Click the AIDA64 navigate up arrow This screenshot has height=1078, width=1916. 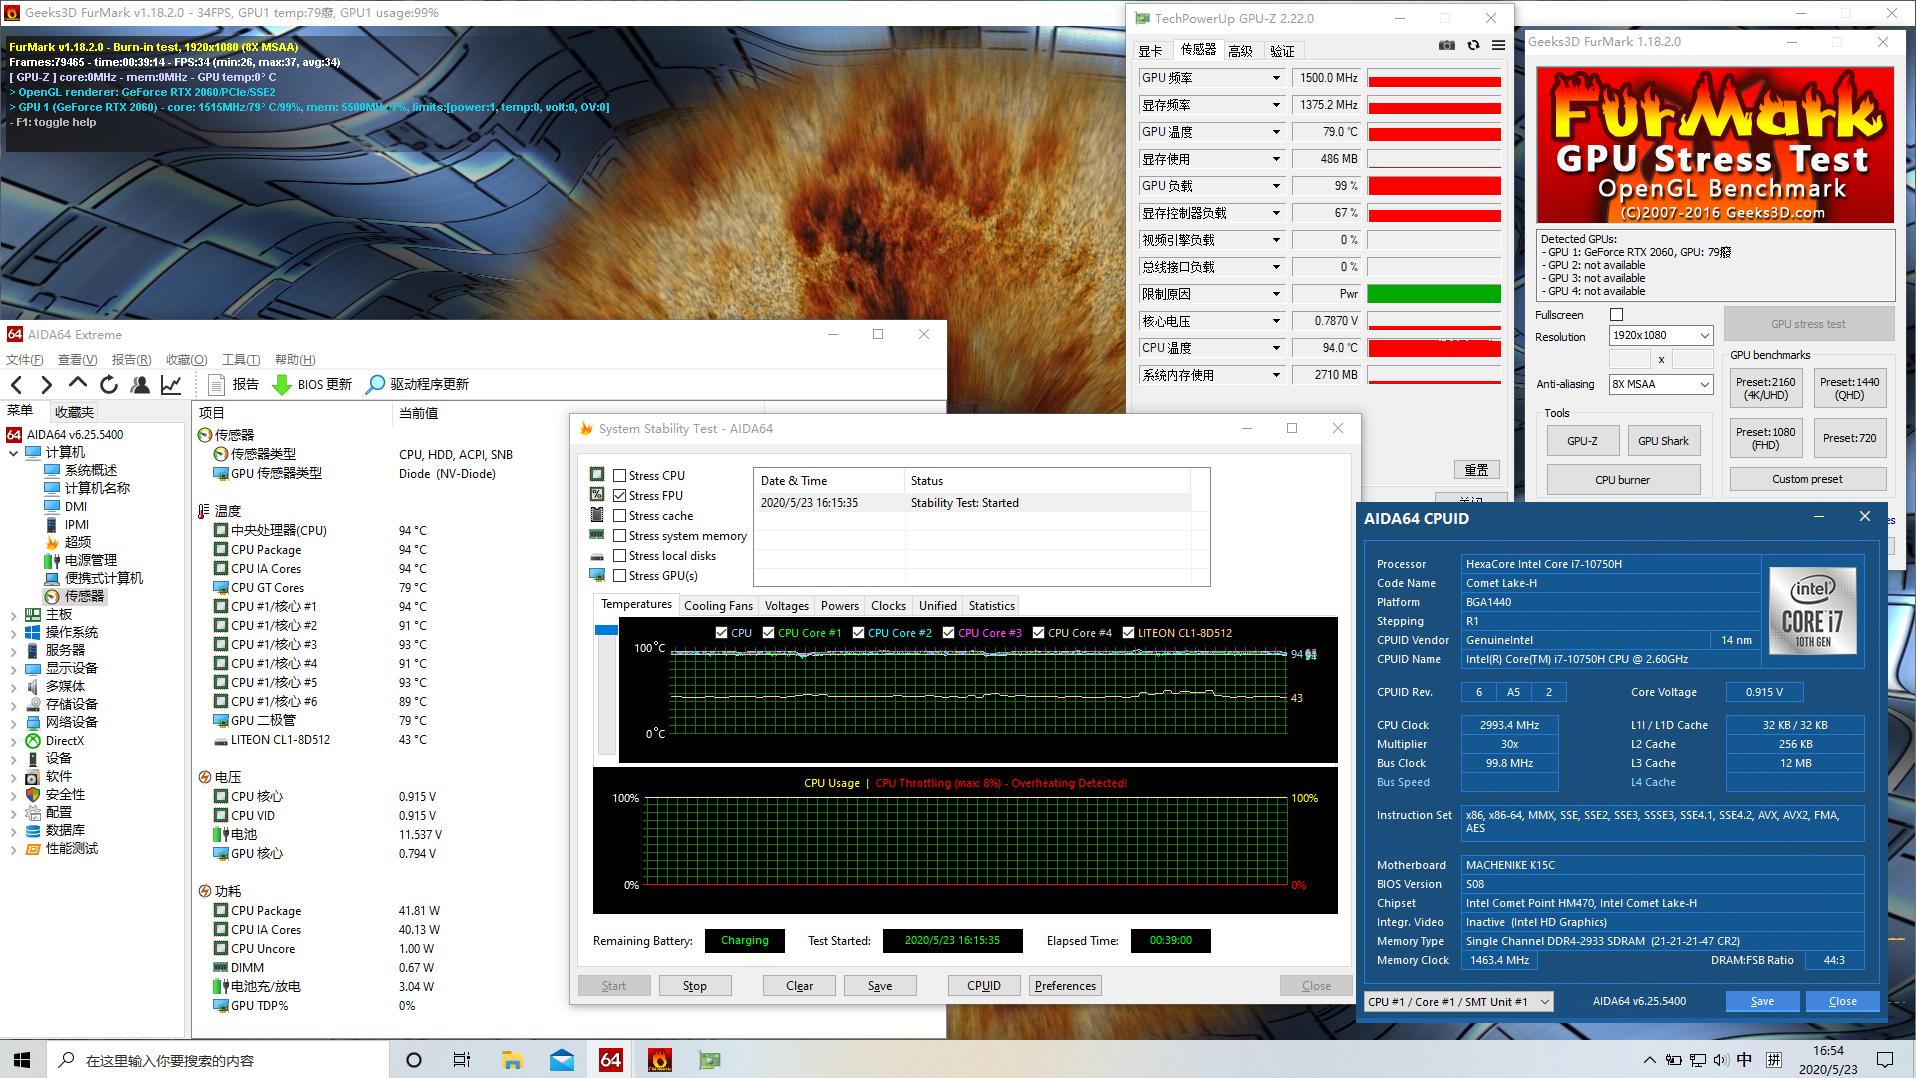tap(77, 384)
